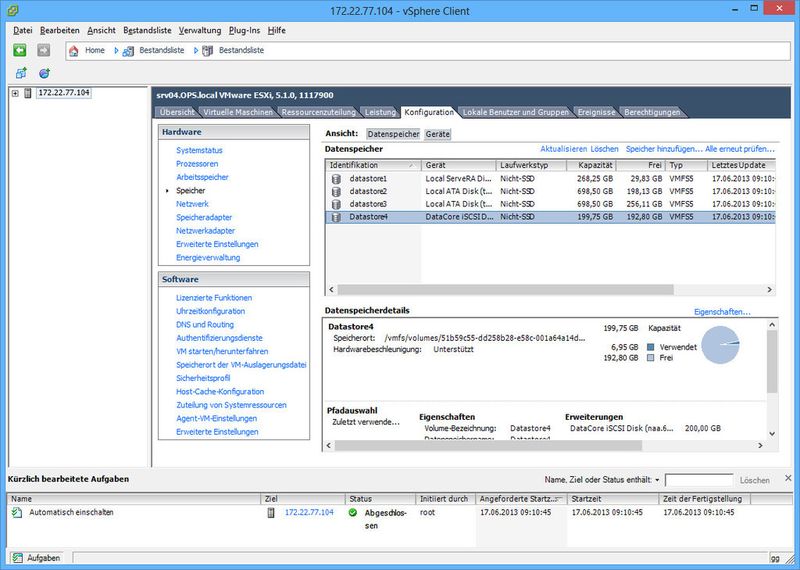Click the task filter text field
Screen dimensions: 800x570
point(699,480)
